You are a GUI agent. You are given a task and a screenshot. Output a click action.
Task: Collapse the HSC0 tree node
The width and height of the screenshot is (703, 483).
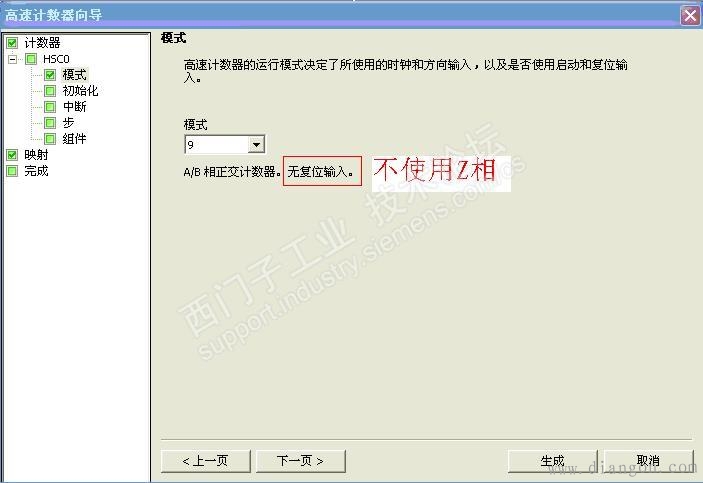[x=13, y=59]
